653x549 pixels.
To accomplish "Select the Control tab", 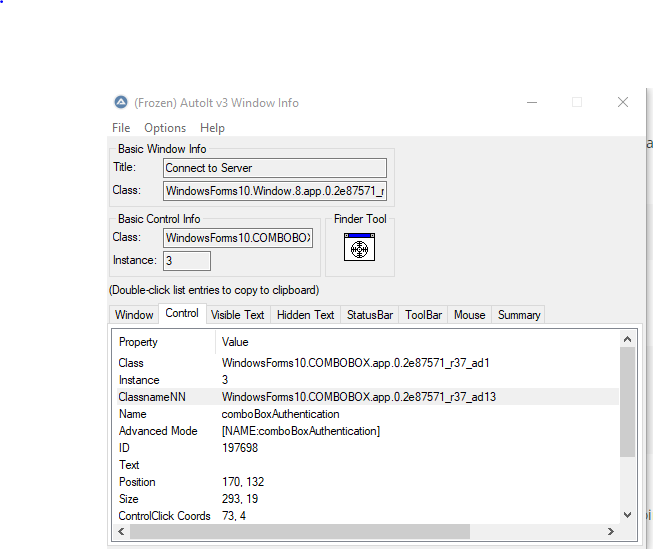I will coord(182,313).
